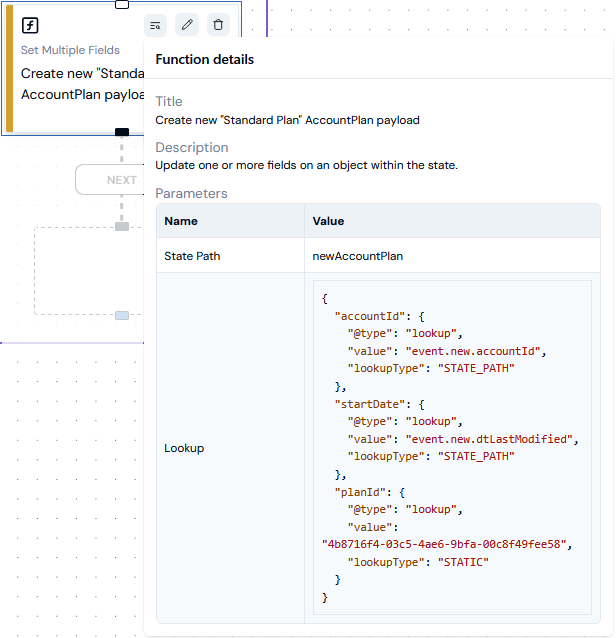The width and height of the screenshot is (616, 638).
Task: Click the light-blue connector below the dashed placeholder
Action: coord(122,315)
